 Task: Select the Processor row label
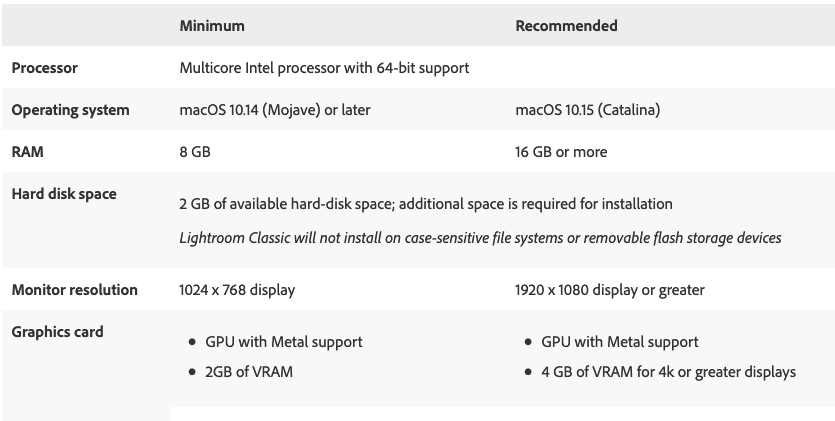click(44, 68)
